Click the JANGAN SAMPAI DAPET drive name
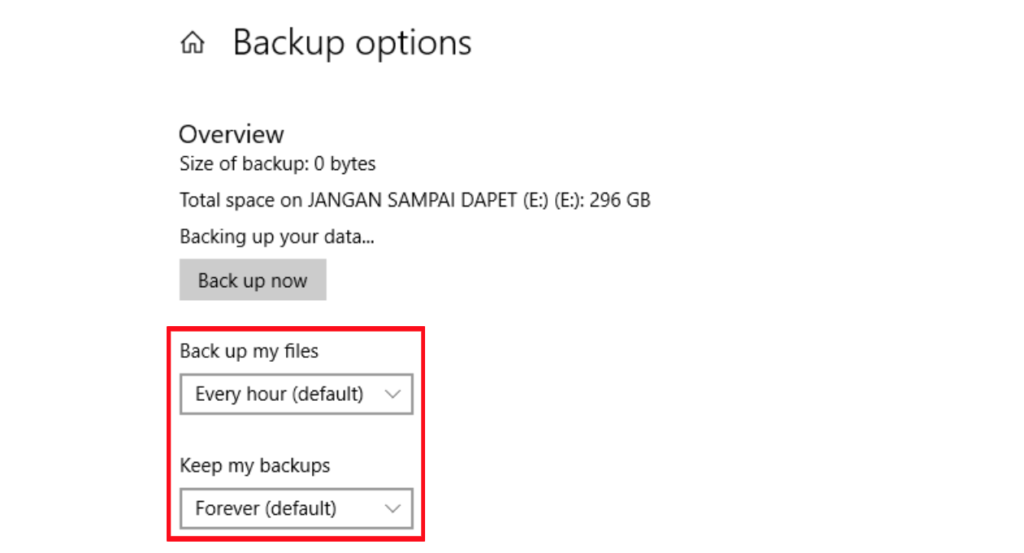 (x=412, y=200)
